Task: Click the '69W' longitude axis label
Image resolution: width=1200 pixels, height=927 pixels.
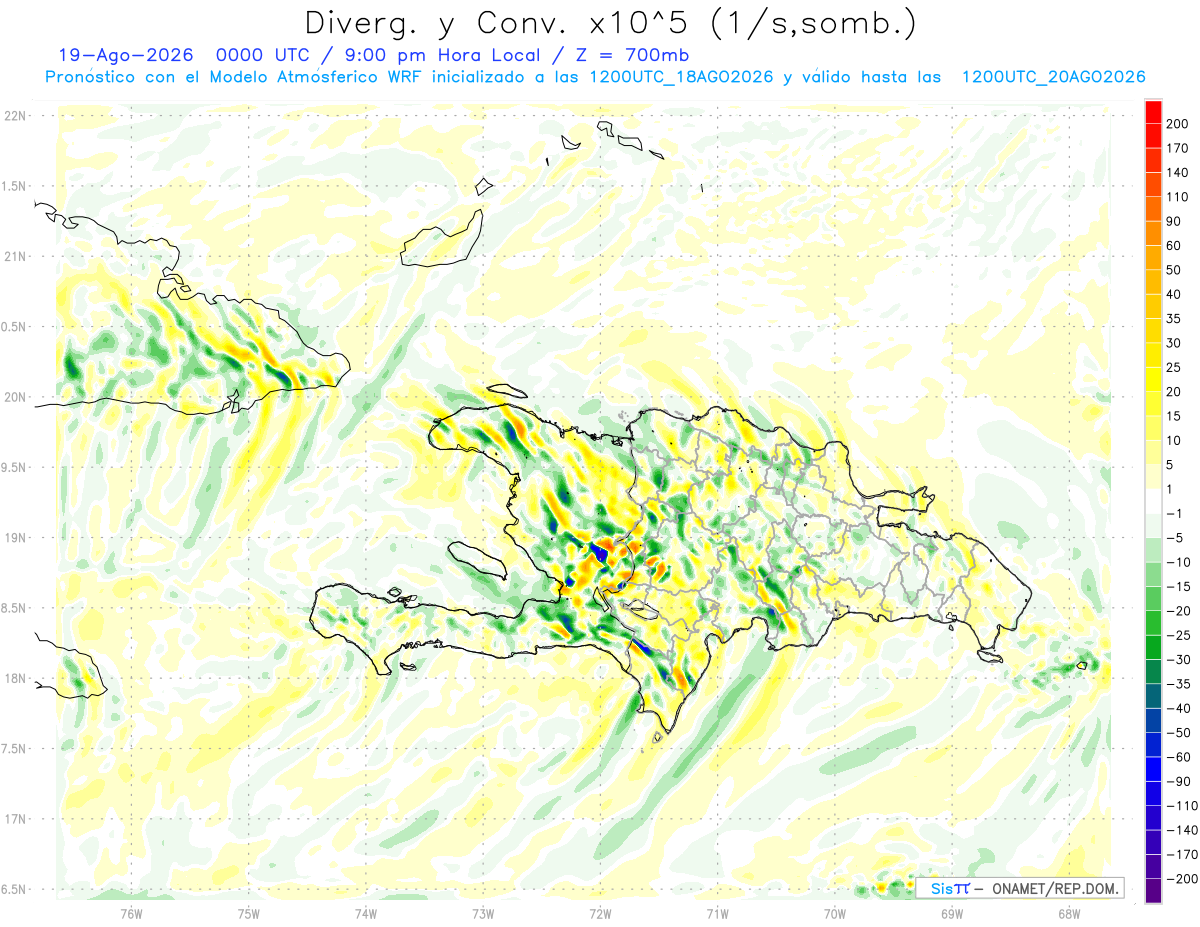Action: pos(952,913)
